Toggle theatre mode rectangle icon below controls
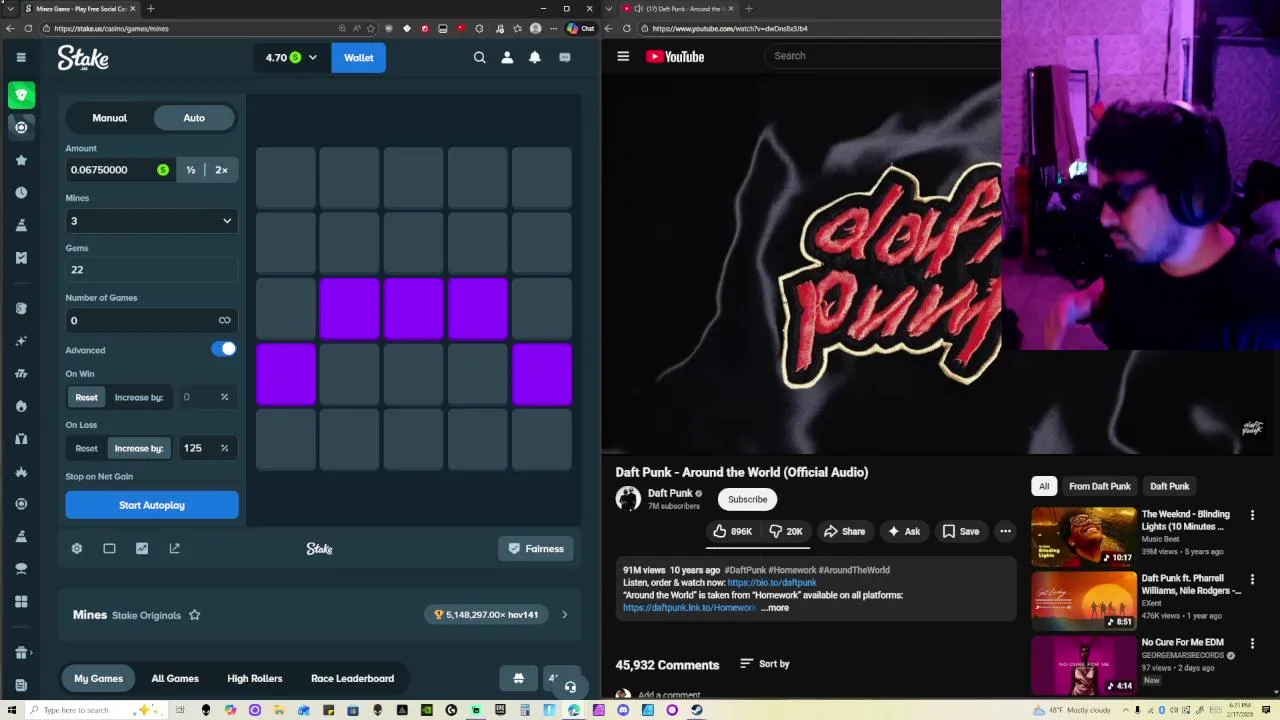Viewport: 1280px width, 720px height. pos(109,548)
